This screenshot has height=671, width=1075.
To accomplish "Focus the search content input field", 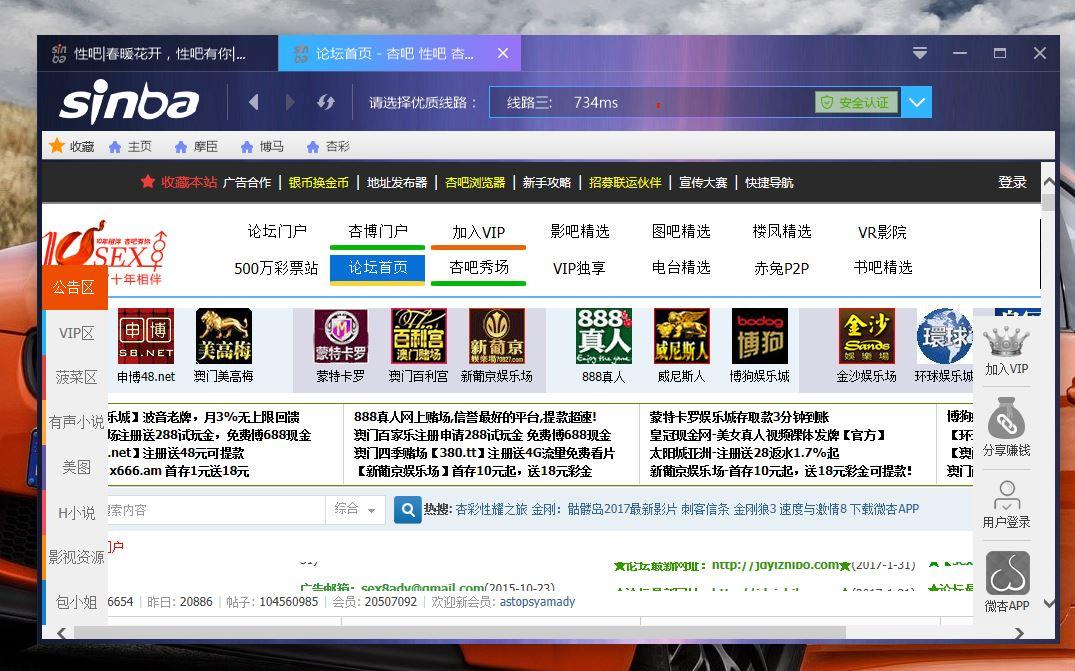I will click(215, 510).
